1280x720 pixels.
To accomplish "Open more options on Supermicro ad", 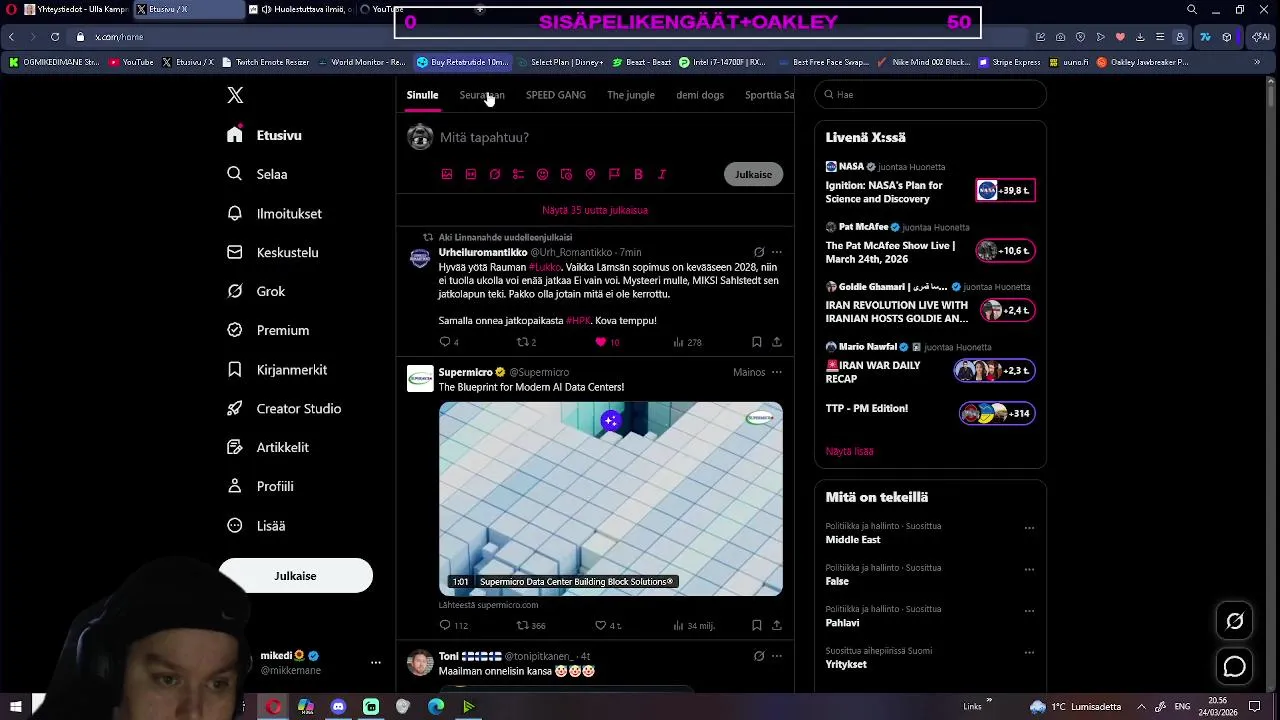I will click(776, 372).
